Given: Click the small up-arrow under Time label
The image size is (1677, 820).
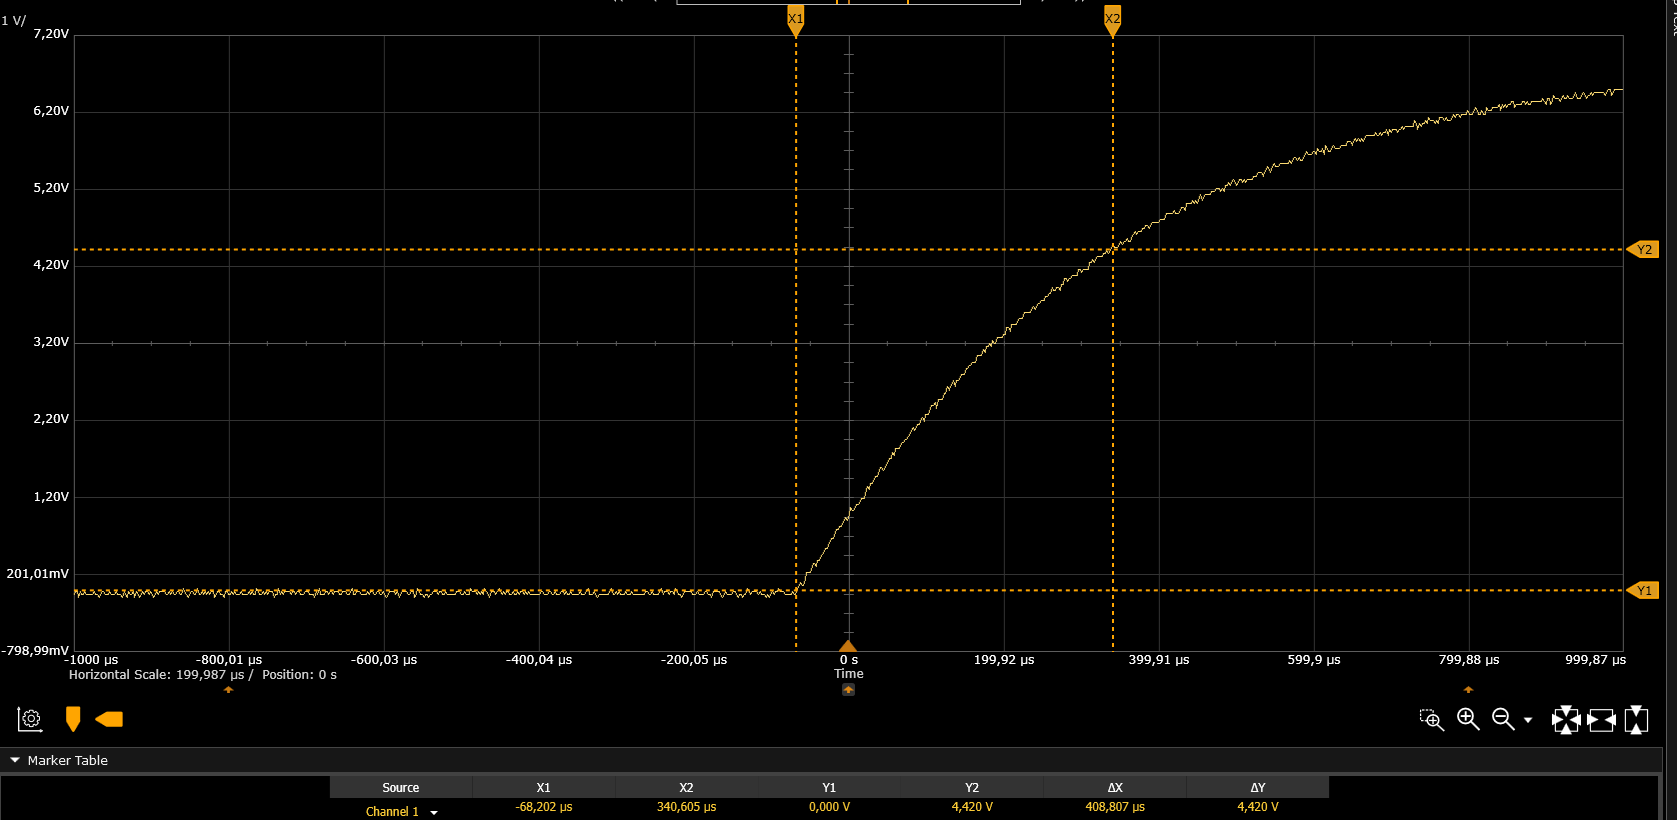Looking at the screenshot, I should tap(848, 690).
